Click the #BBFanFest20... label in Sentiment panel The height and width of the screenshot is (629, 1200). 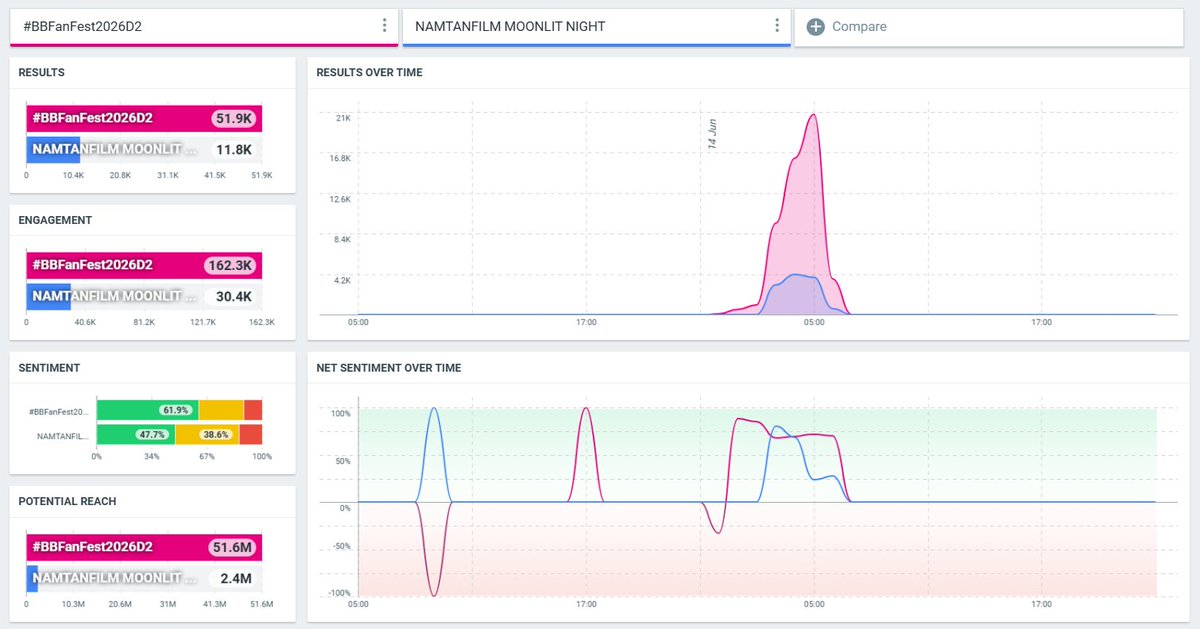[60, 411]
